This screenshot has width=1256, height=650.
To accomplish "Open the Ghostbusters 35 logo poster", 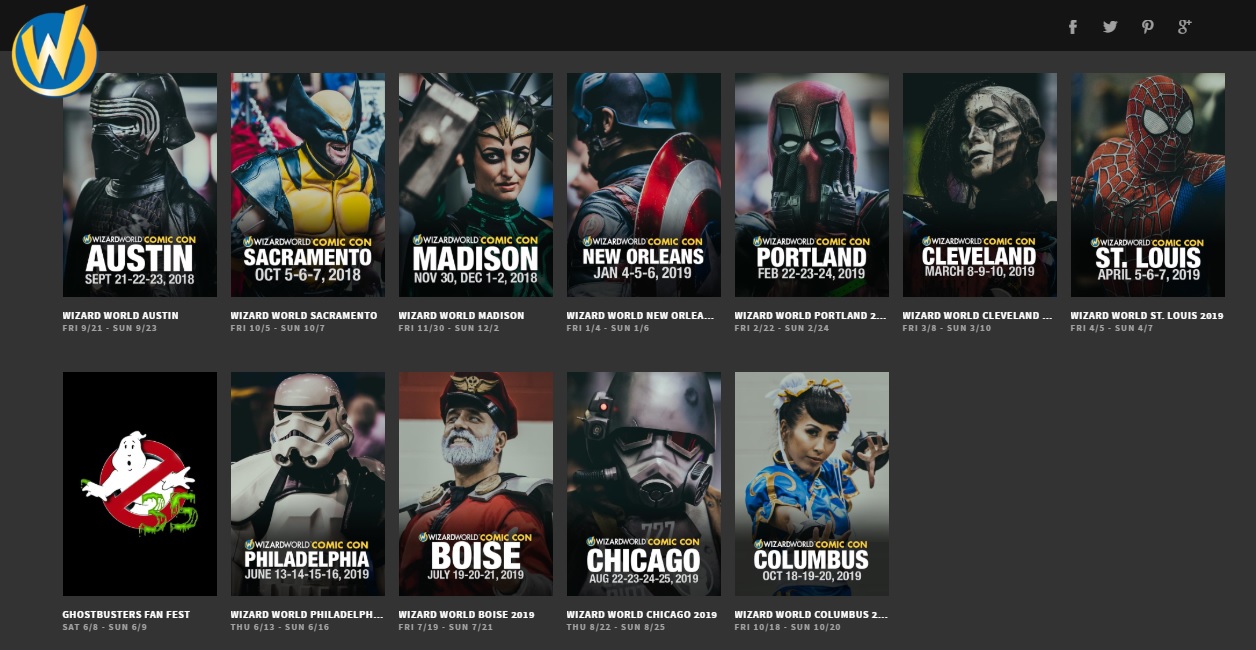I will 140,484.
